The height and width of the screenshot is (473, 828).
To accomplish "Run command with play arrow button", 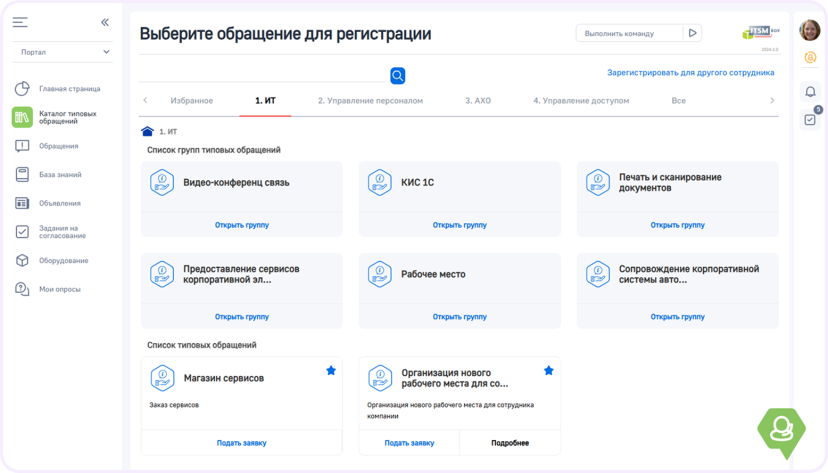I will tap(692, 33).
